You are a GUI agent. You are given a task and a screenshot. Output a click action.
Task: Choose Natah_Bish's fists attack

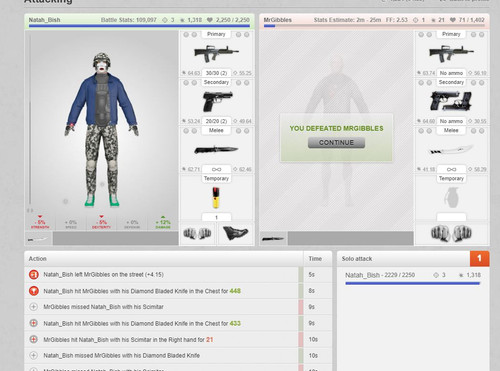coord(197,233)
